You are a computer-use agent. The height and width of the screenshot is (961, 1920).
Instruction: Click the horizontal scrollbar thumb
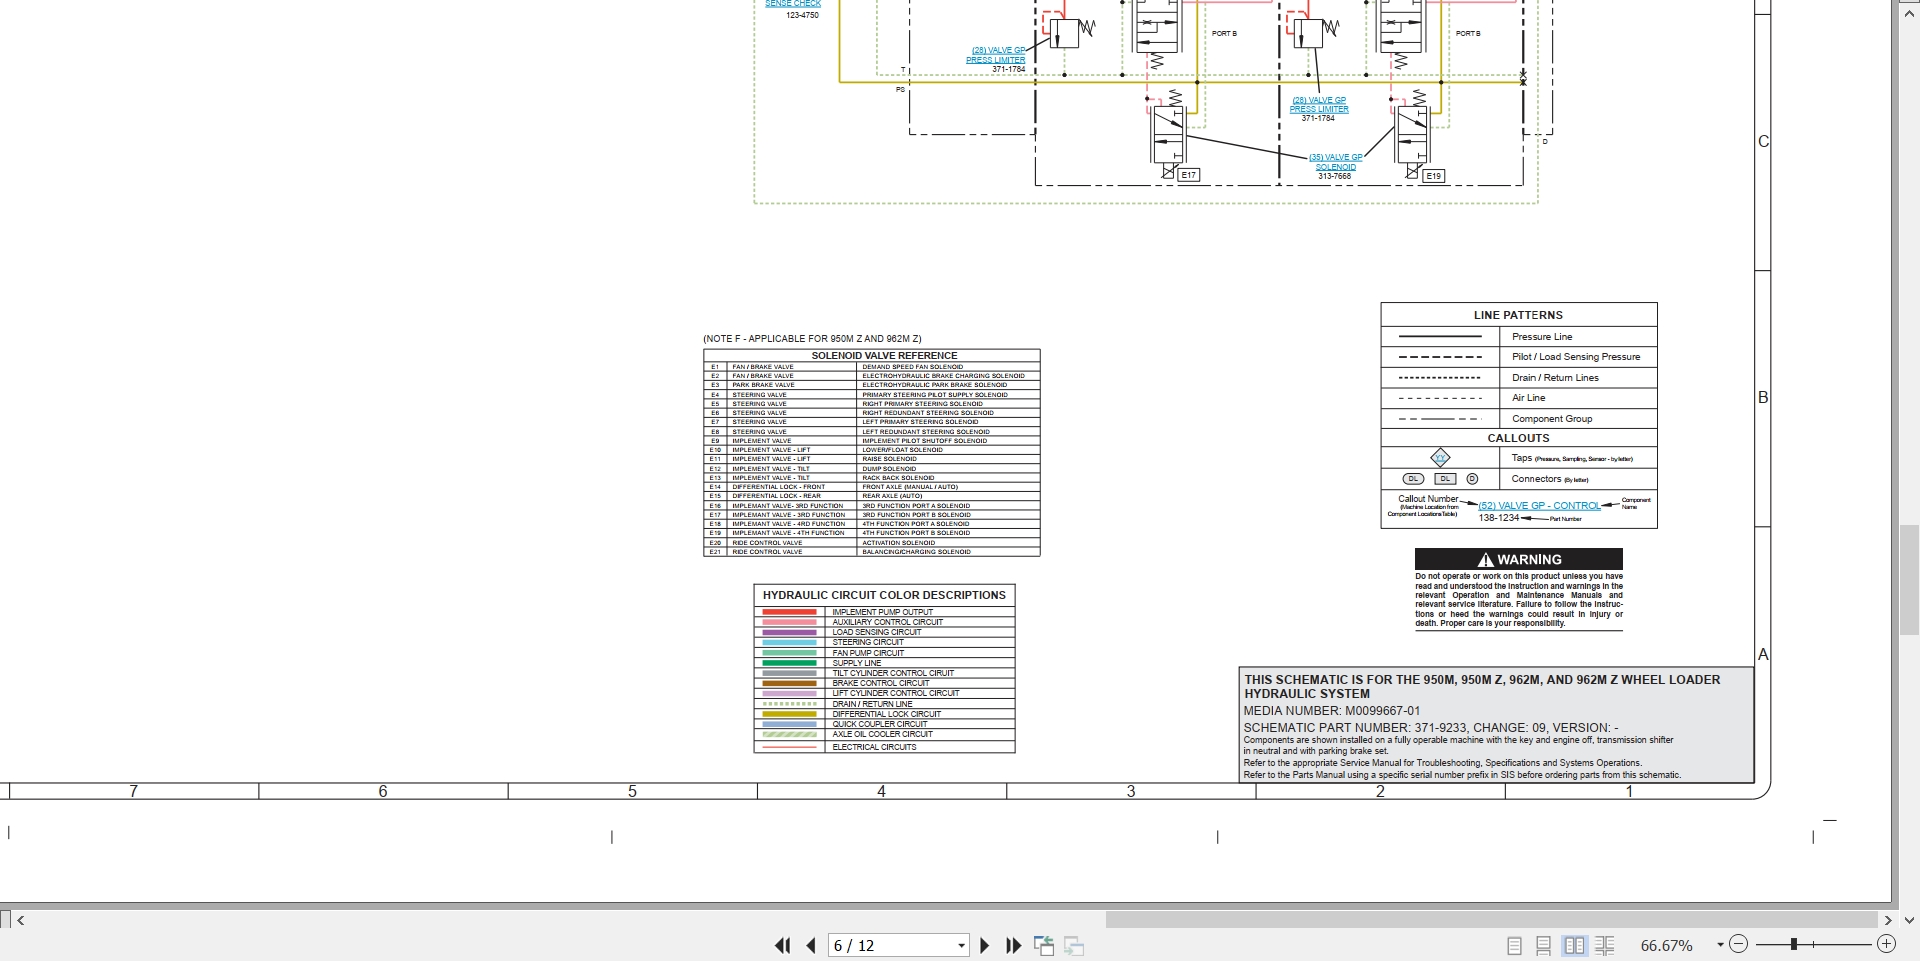pyautogui.click(x=1491, y=920)
